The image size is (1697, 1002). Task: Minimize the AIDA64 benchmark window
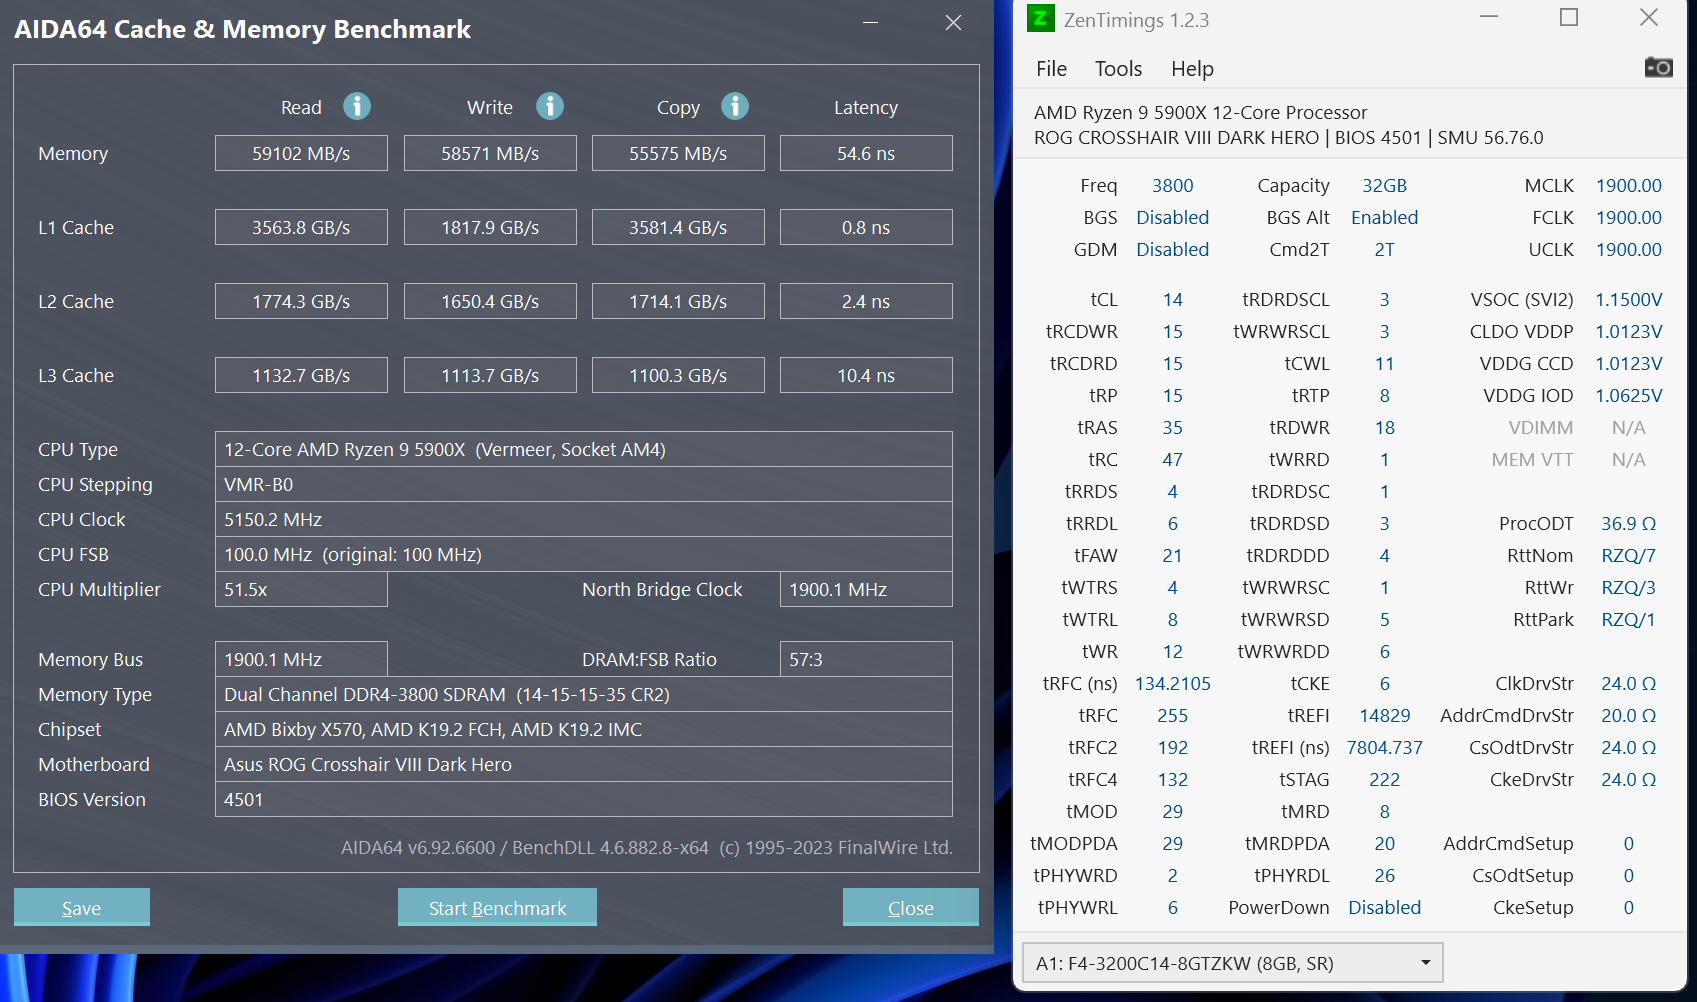point(870,22)
